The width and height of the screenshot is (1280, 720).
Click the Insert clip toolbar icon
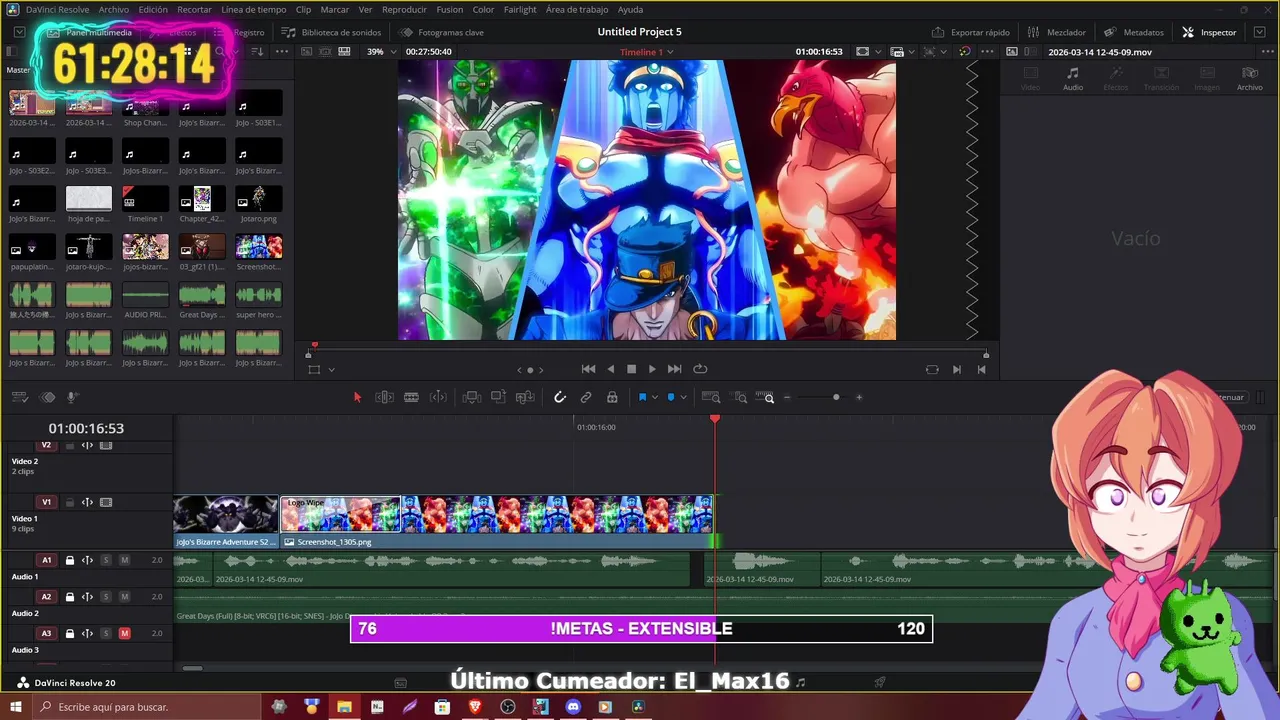[x=472, y=397]
